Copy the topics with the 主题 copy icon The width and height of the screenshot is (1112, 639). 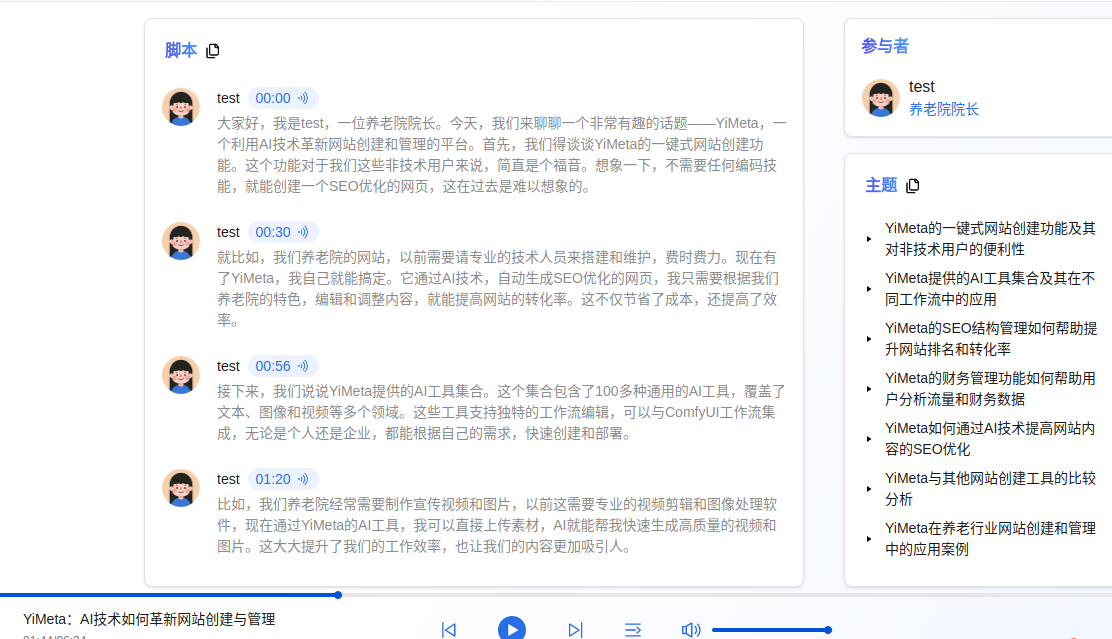coord(913,185)
